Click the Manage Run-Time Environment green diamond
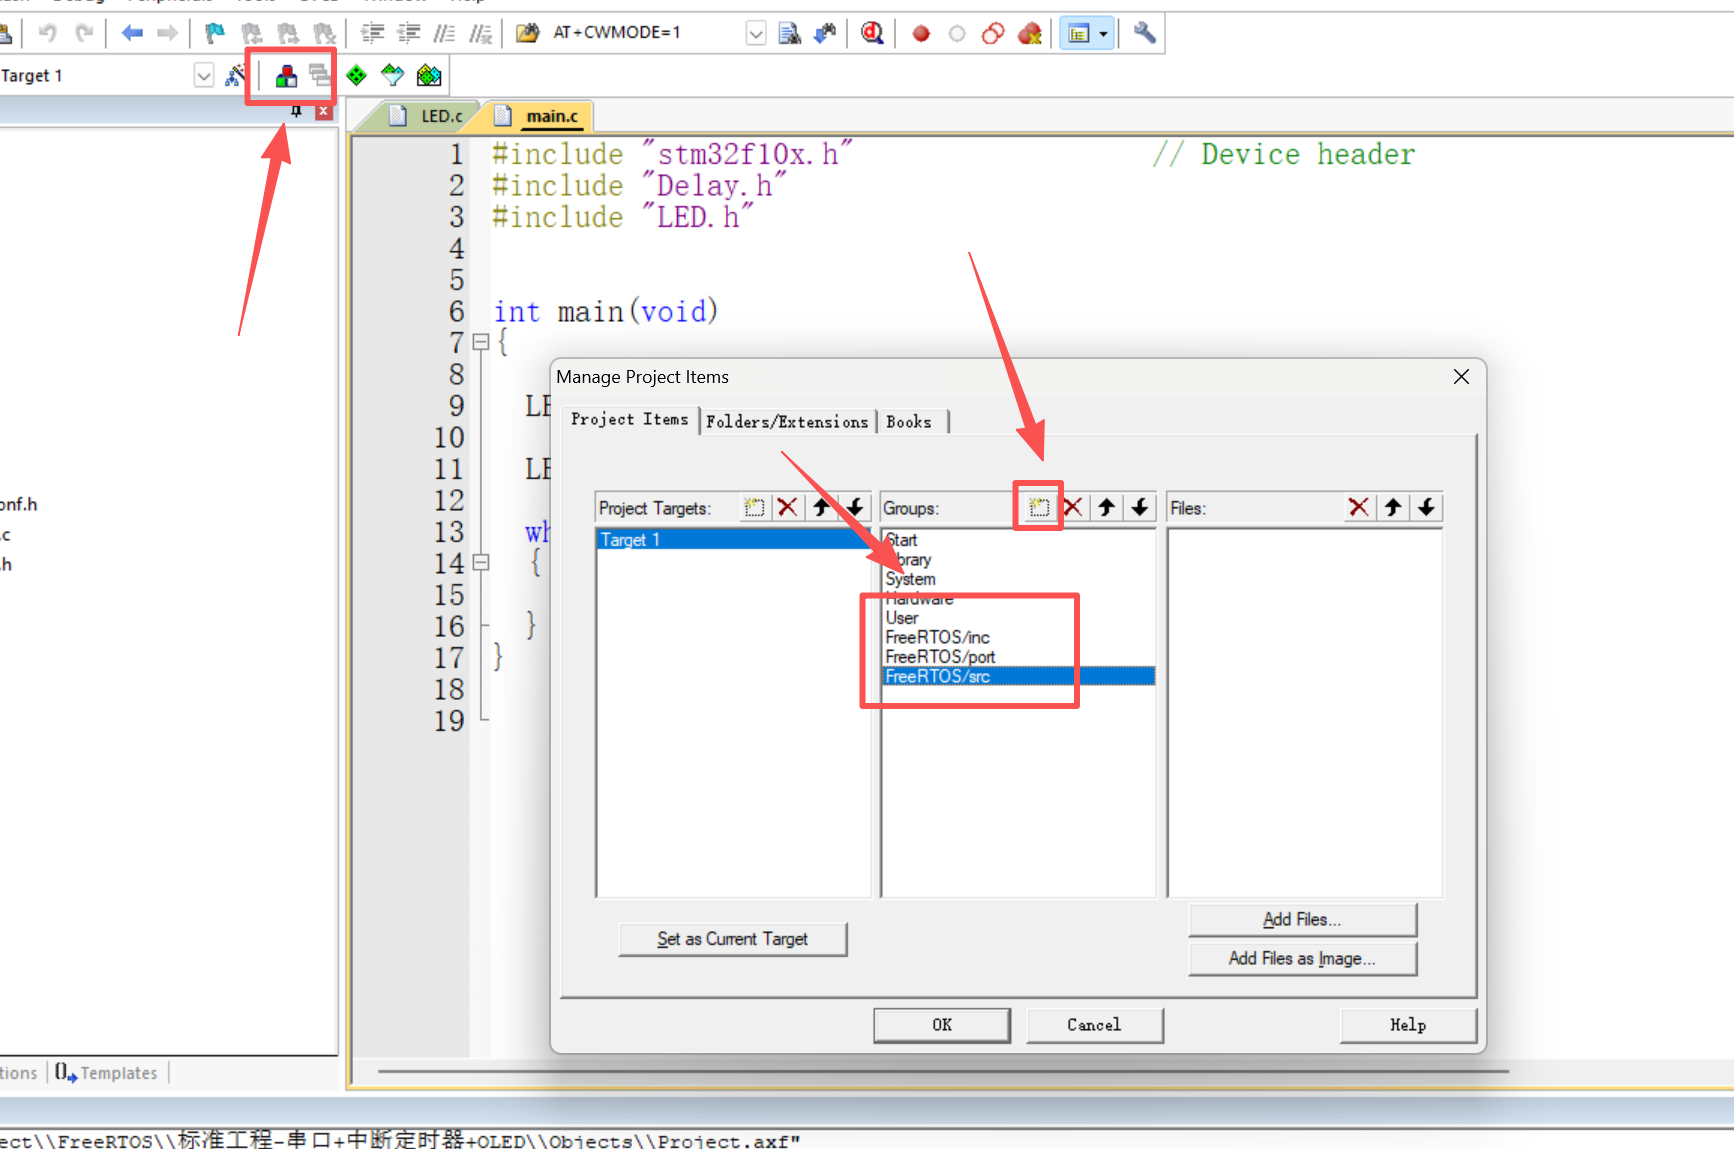1734x1149 pixels. coord(356,75)
